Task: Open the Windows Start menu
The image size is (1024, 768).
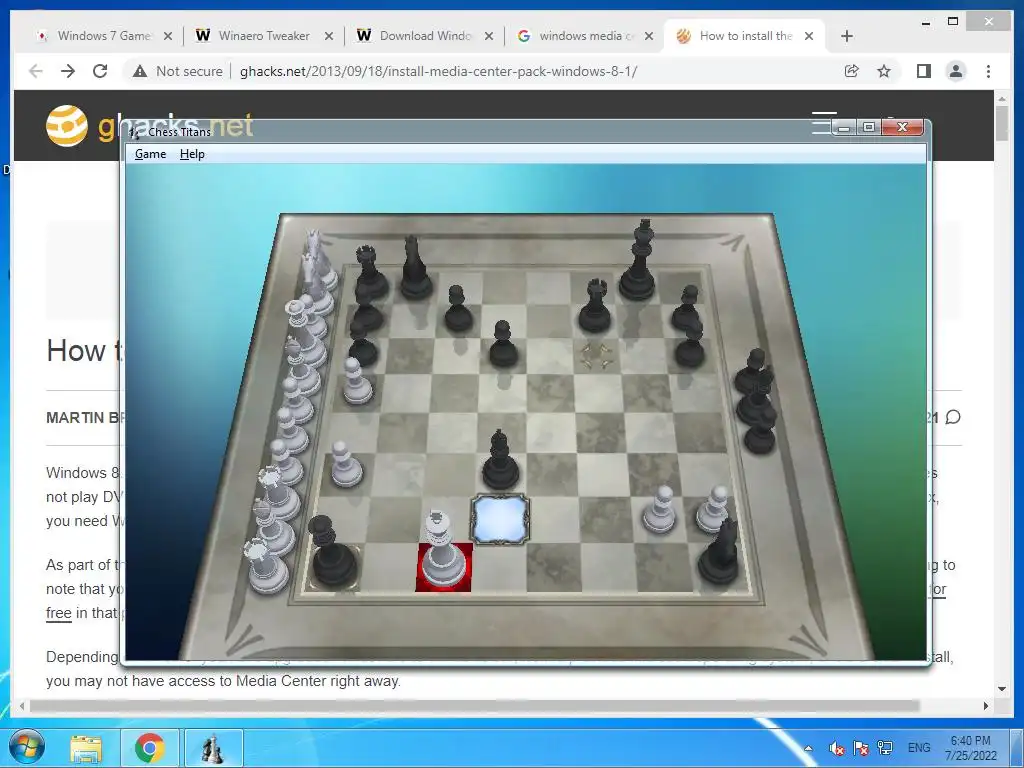Action: 26,746
